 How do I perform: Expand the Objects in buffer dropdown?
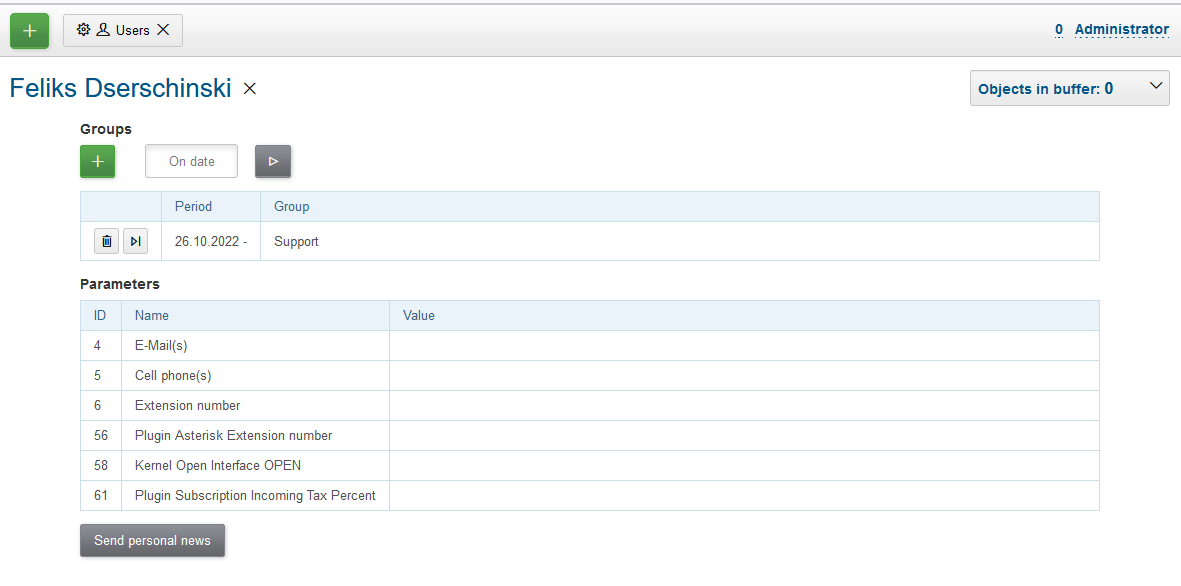pyautogui.click(x=1156, y=88)
